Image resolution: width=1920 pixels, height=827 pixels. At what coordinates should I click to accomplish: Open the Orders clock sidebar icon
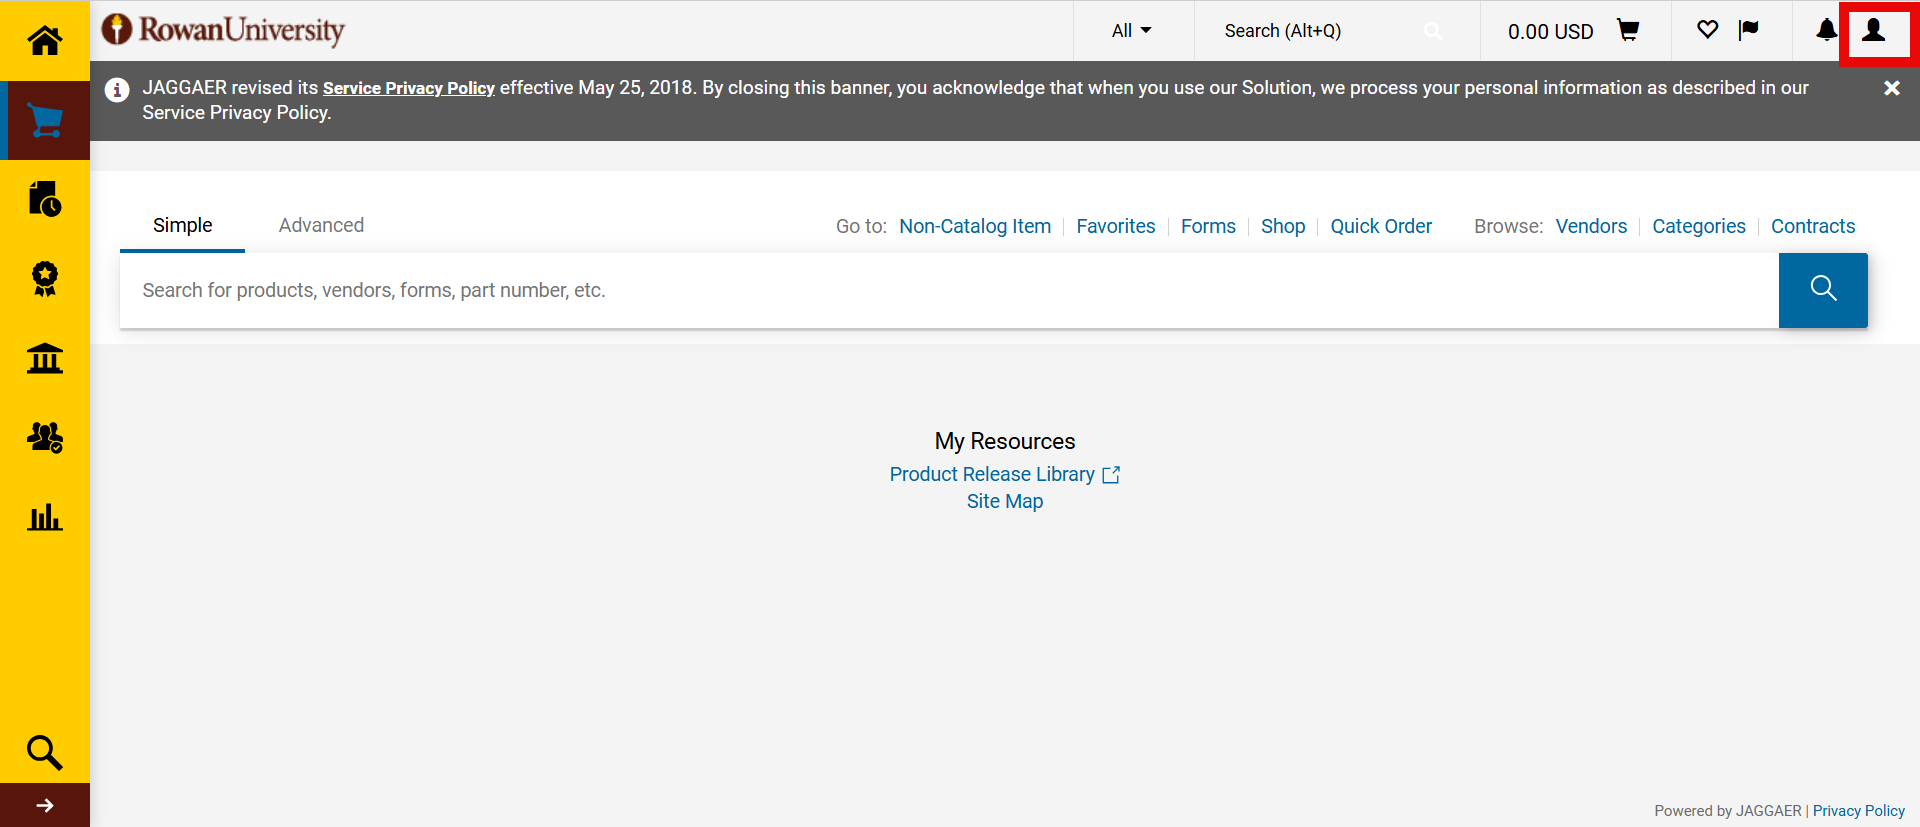click(45, 199)
